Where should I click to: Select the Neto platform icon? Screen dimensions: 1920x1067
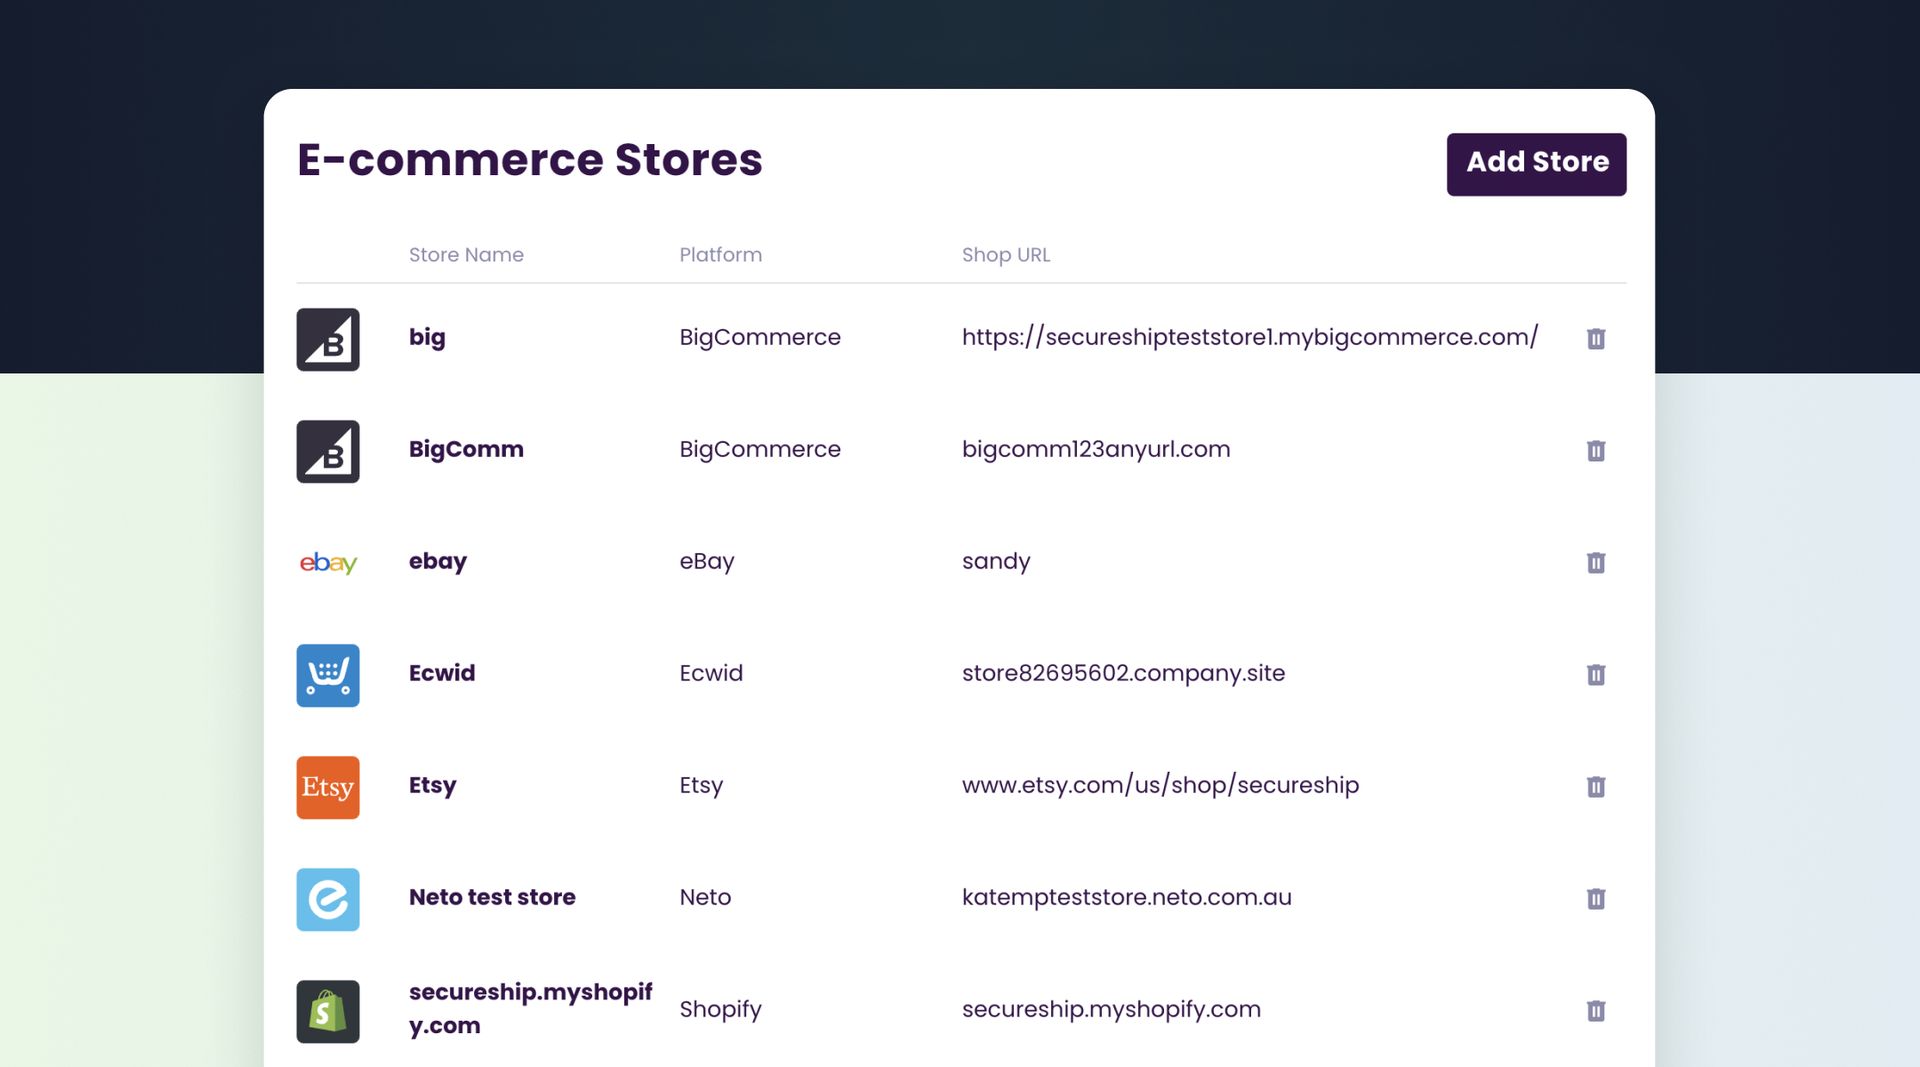pos(327,900)
